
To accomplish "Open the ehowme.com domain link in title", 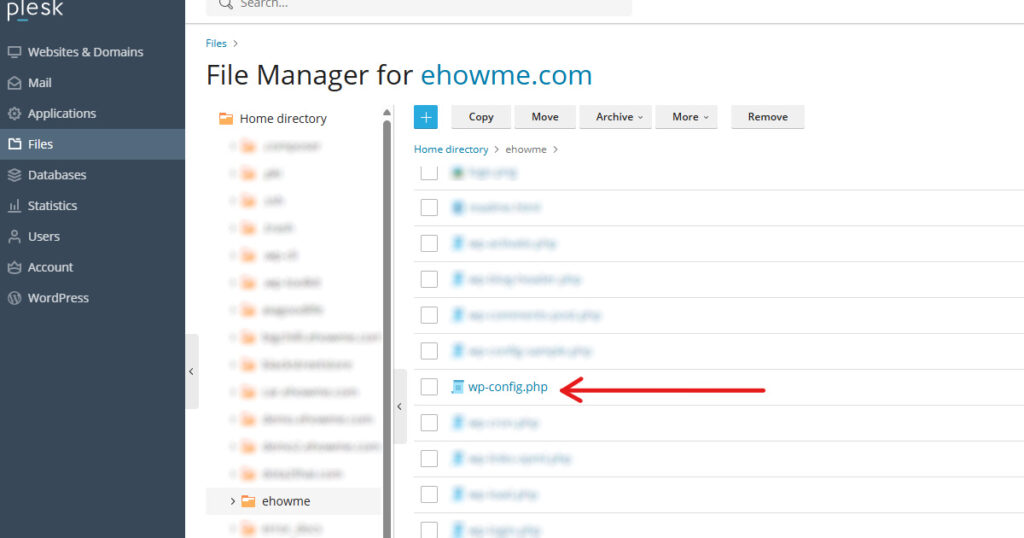I will [x=506, y=75].
